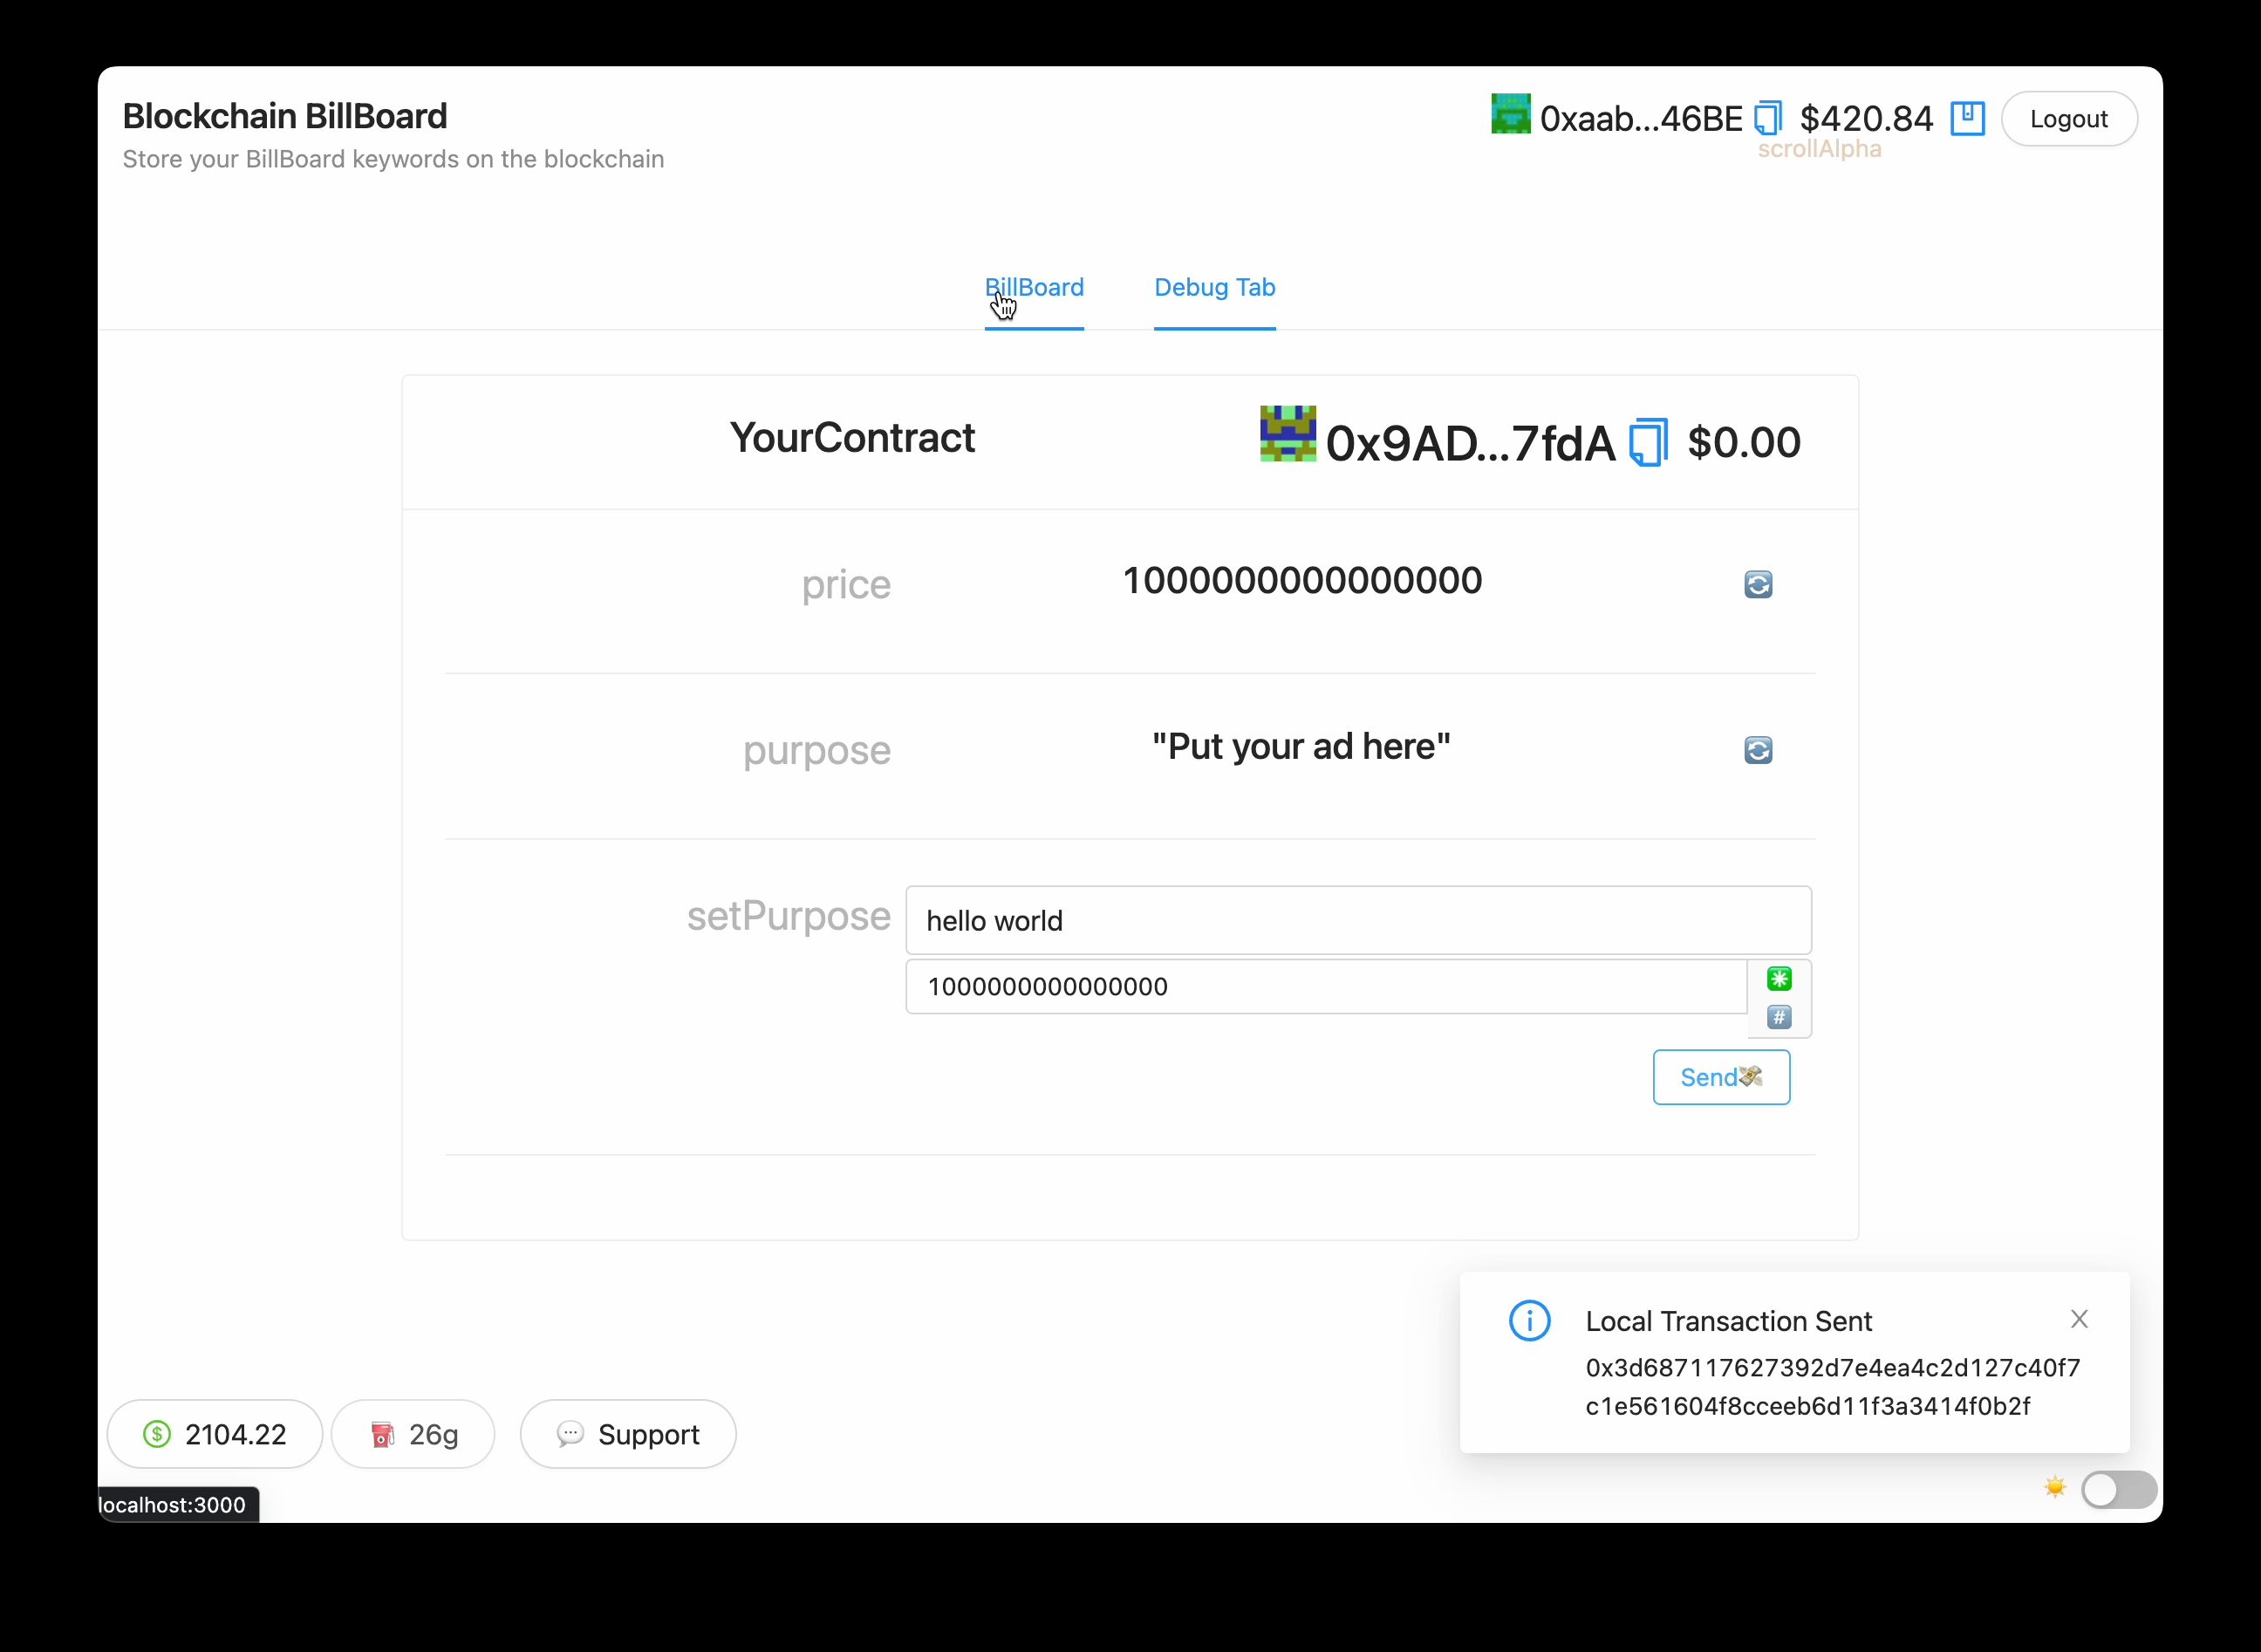This screenshot has width=2261, height=1652.
Task: Click the transaction hash in notification
Action: [1833, 1385]
